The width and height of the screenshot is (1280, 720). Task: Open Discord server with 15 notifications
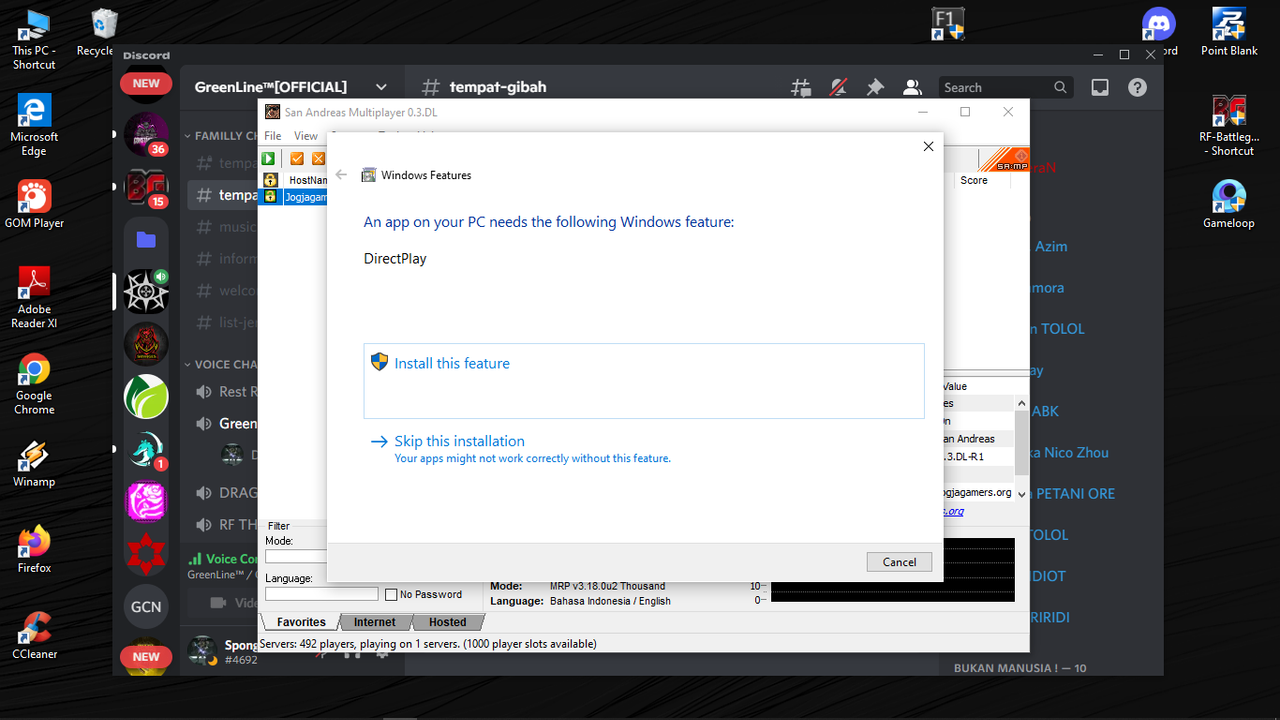click(146, 188)
